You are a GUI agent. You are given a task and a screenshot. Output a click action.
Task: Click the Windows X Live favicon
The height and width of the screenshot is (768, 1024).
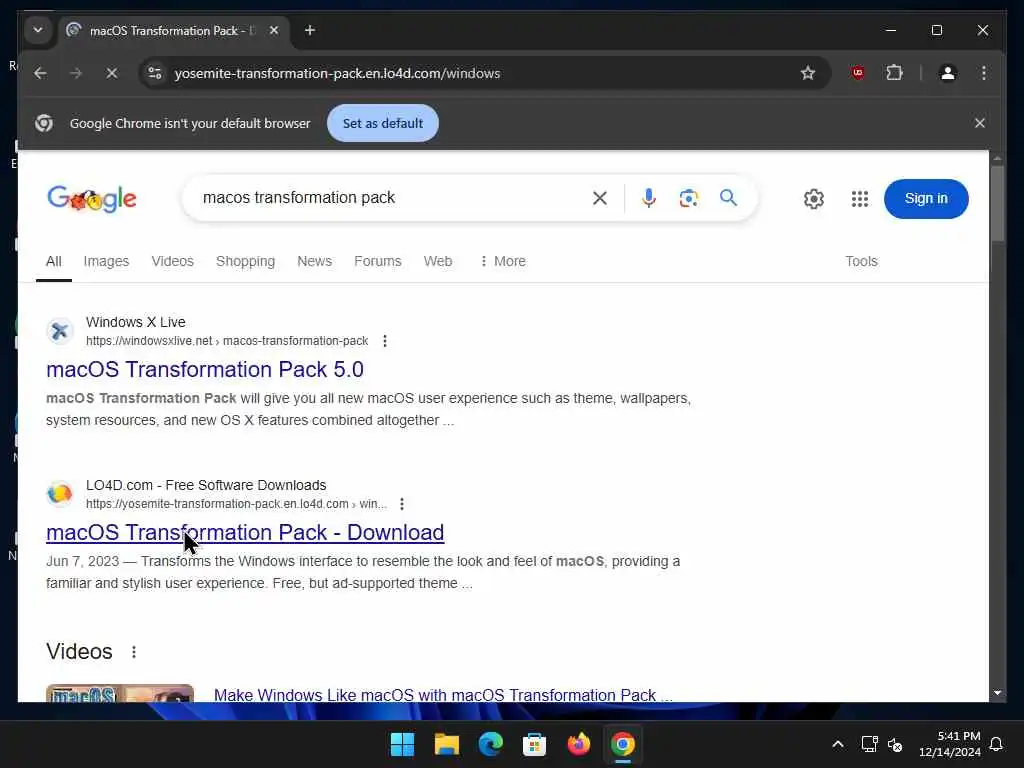(x=59, y=331)
